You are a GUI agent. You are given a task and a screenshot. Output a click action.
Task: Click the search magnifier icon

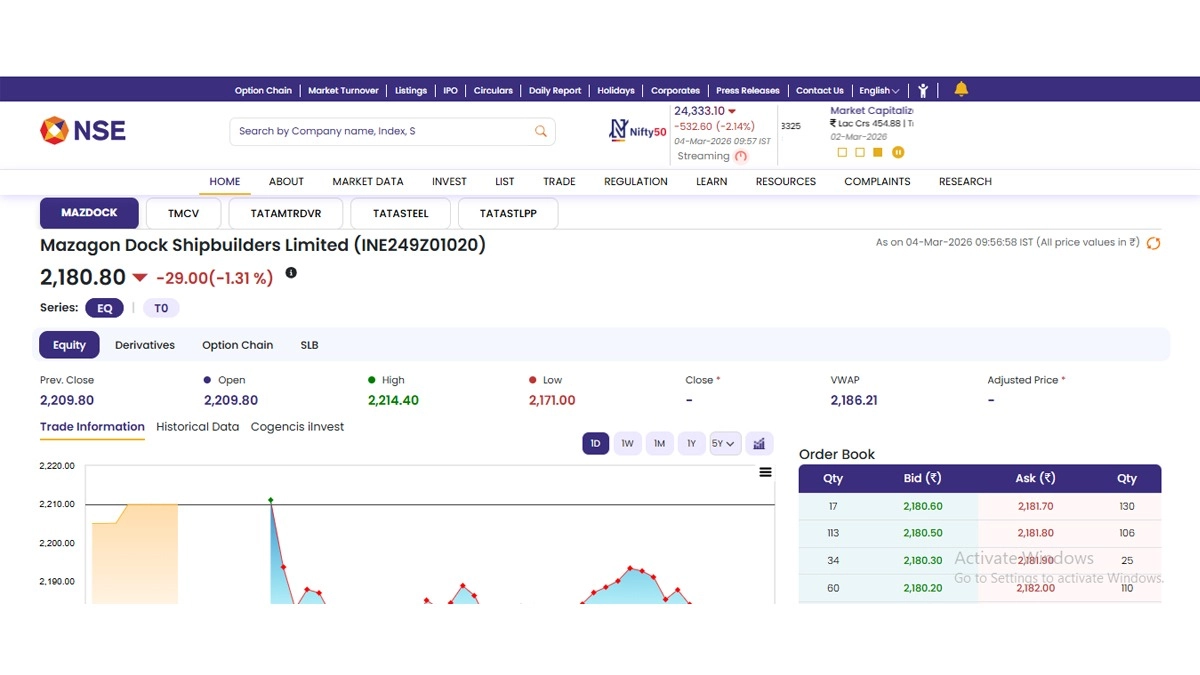point(541,131)
